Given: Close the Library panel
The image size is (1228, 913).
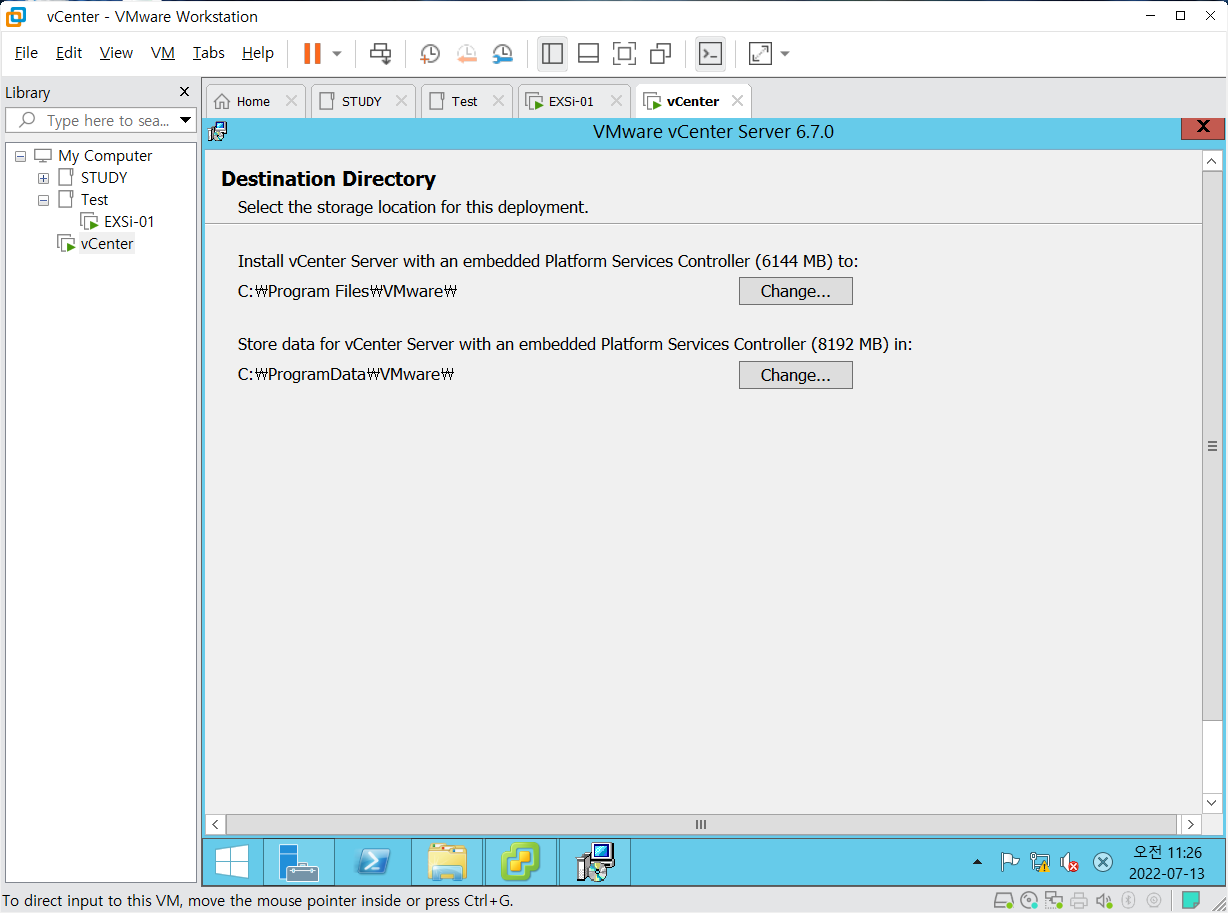Looking at the screenshot, I should (184, 92).
